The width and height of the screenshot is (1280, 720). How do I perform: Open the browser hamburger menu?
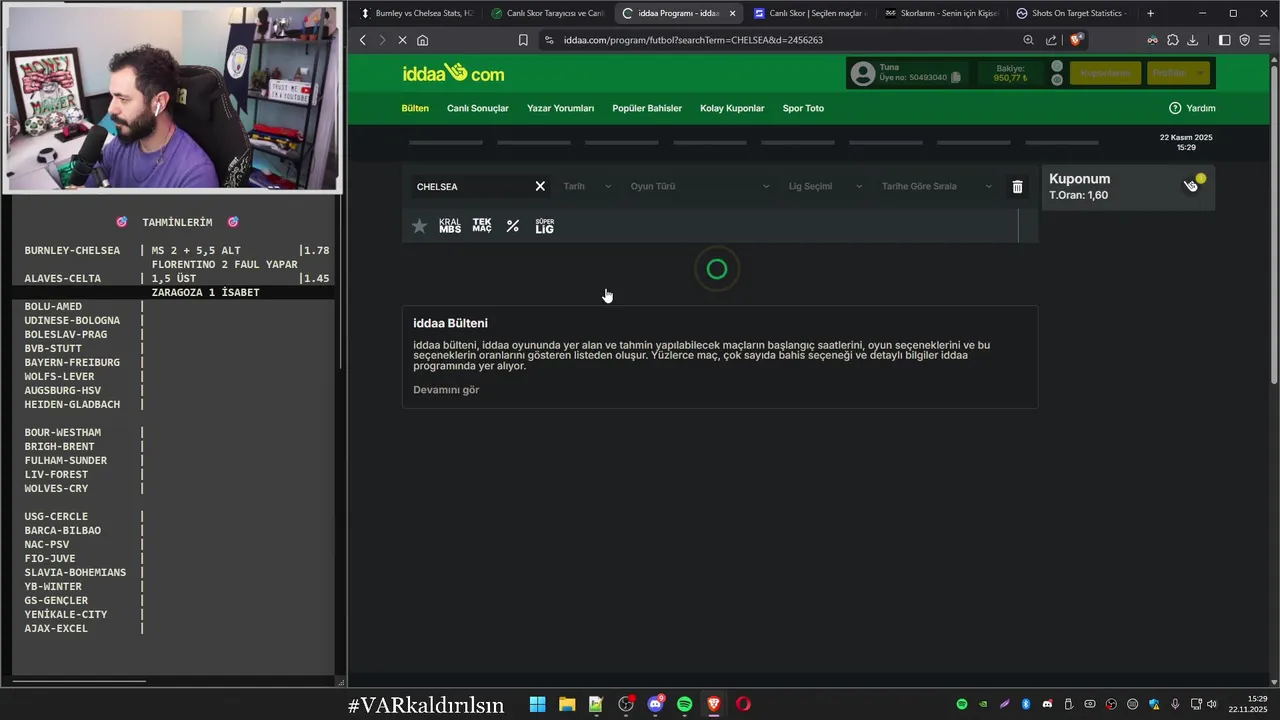[1264, 40]
